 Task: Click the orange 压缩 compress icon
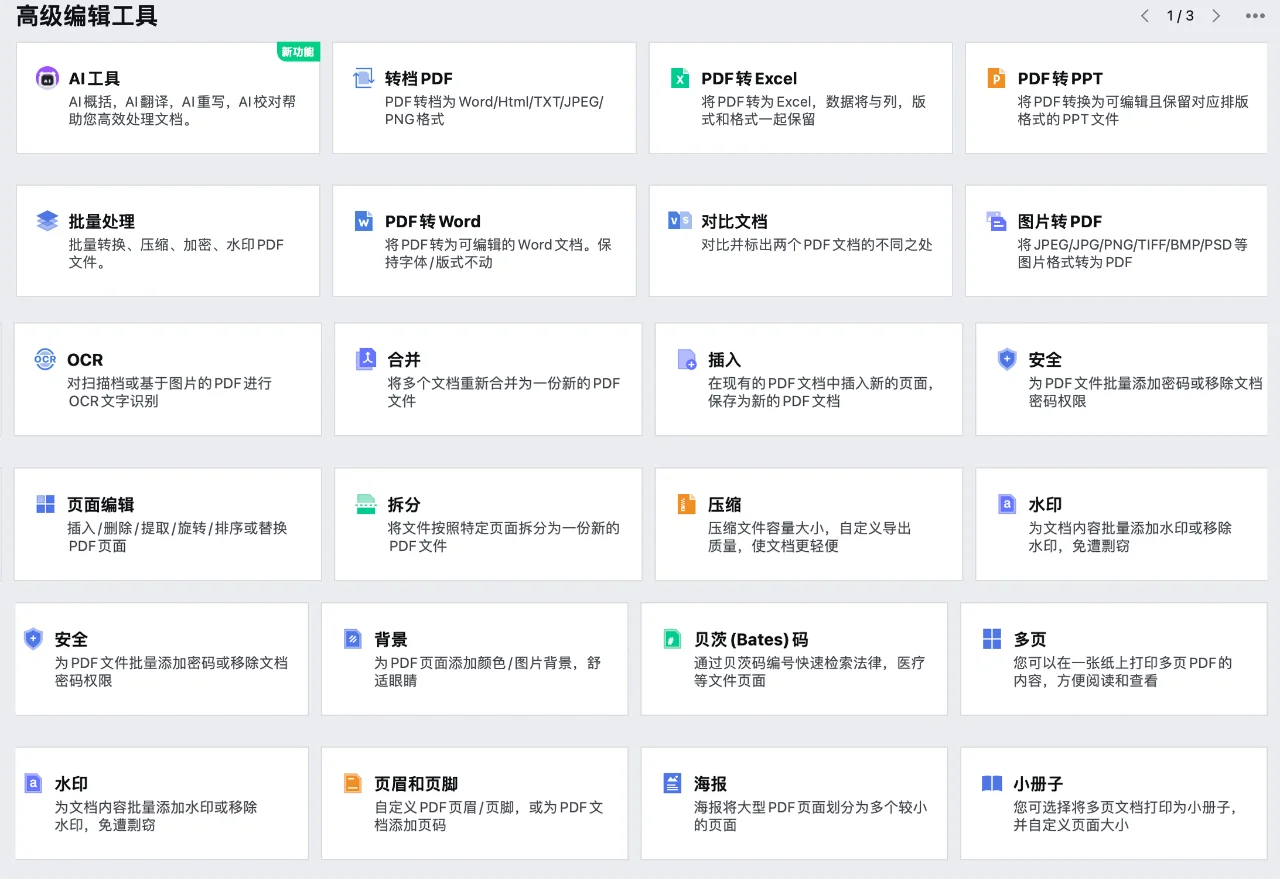coord(686,504)
